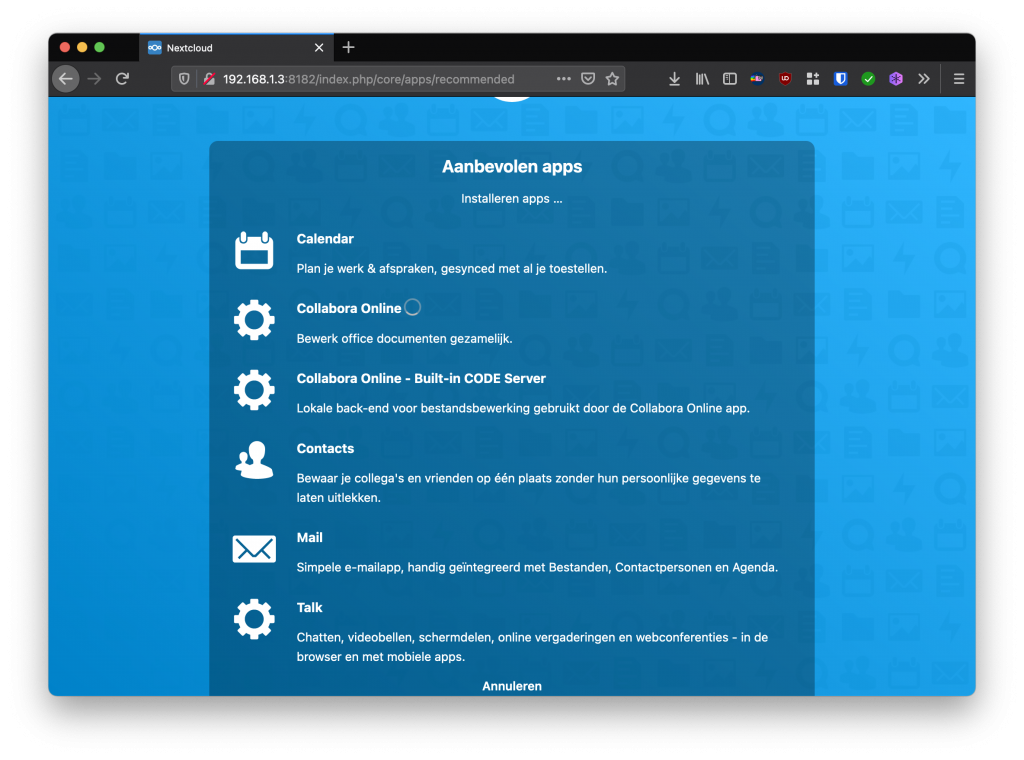The image size is (1024, 760).
Task: Open the Library bookshelf icon
Action: [702, 79]
